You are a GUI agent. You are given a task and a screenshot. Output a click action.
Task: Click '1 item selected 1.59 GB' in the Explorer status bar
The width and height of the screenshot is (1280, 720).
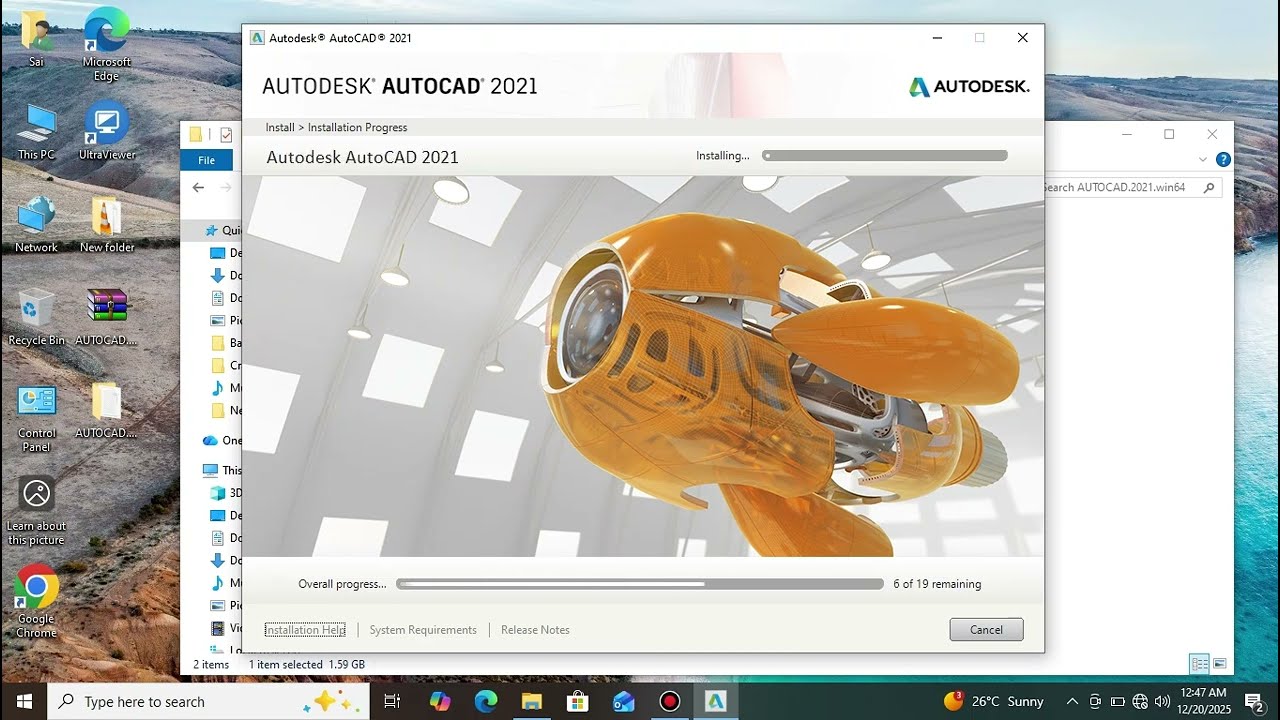click(x=307, y=664)
